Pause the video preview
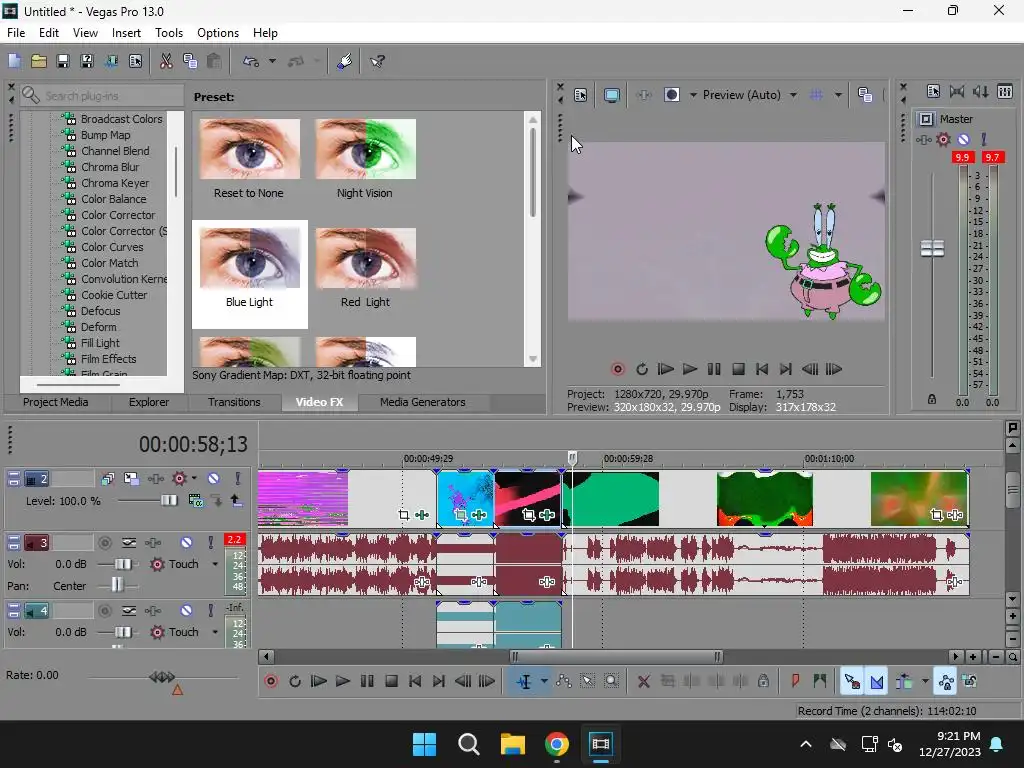The width and height of the screenshot is (1024, 768). pos(714,369)
